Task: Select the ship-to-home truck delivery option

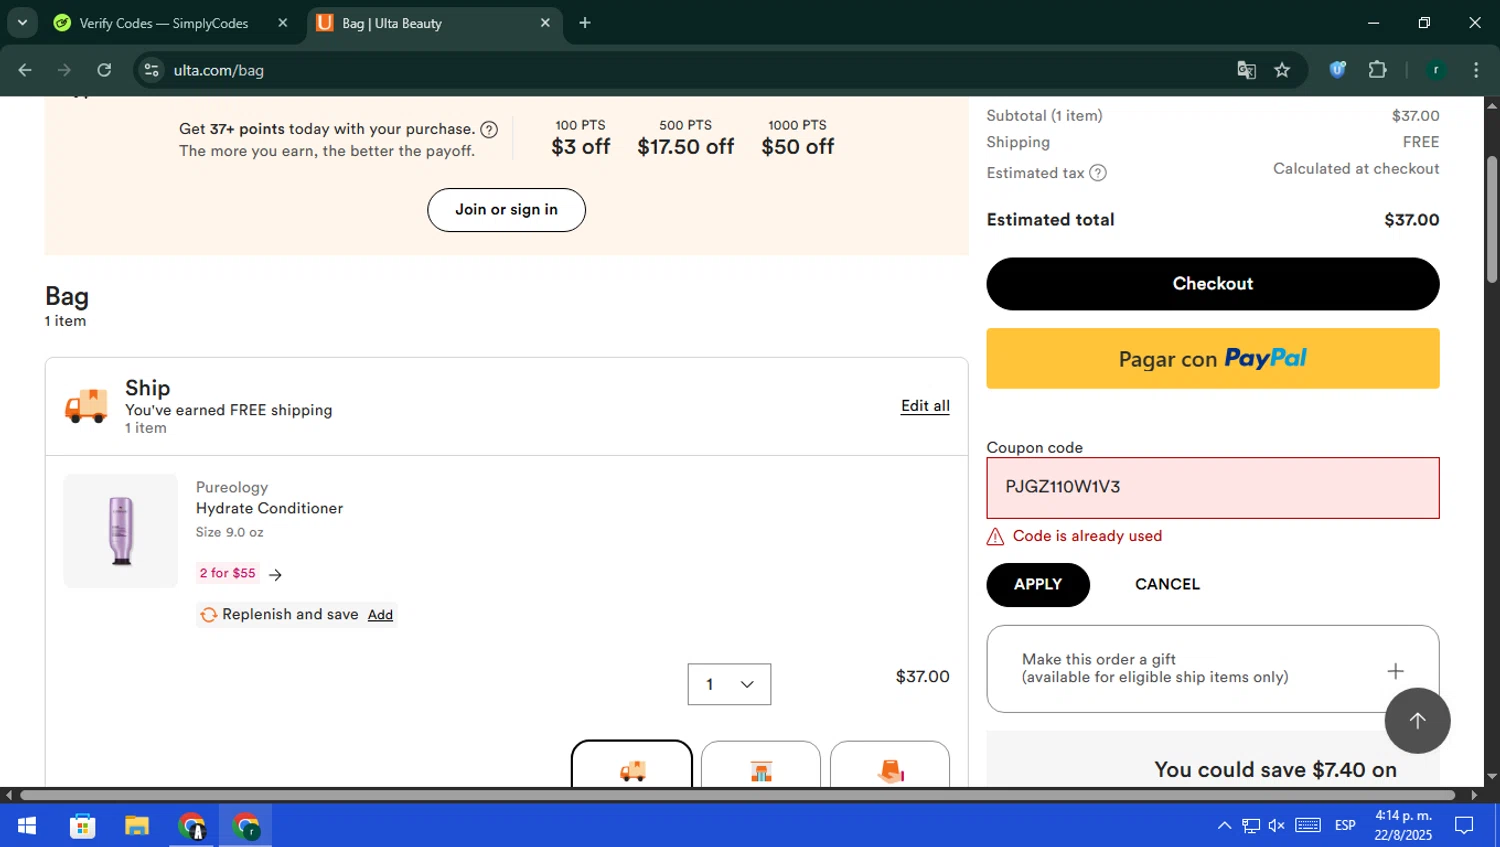Action: 631,765
